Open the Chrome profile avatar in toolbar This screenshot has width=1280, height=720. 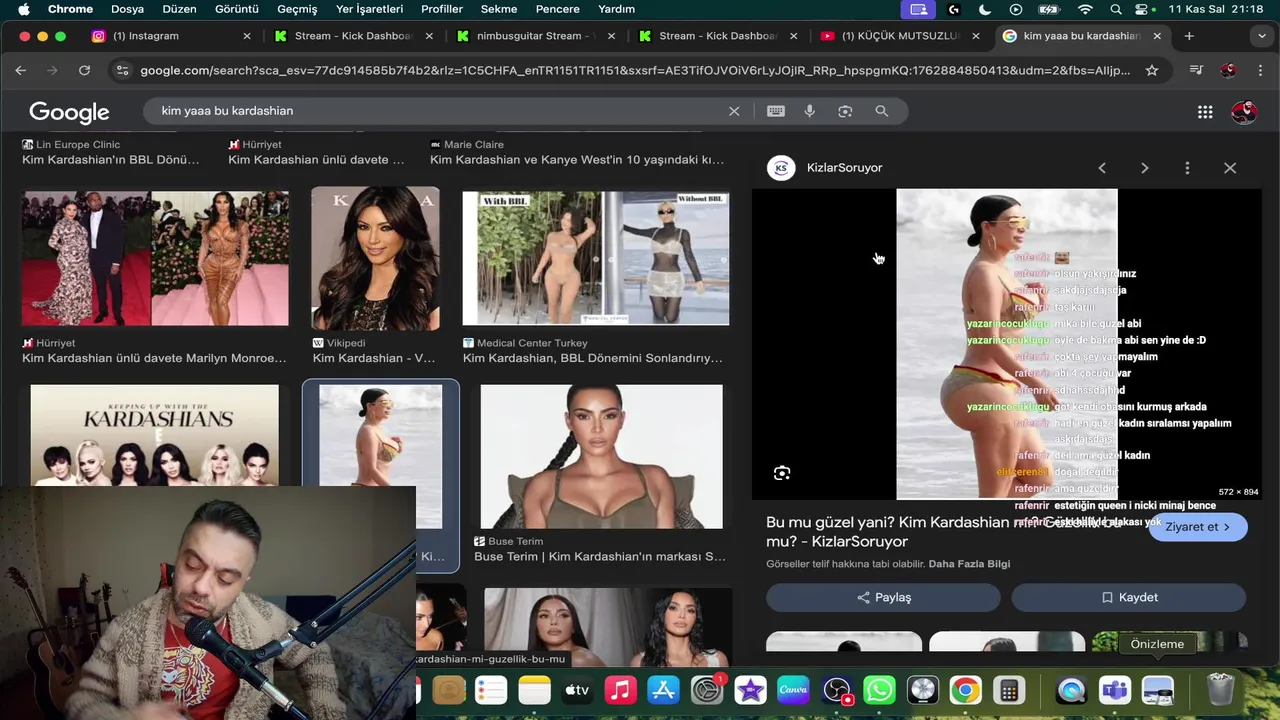tap(1228, 70)
